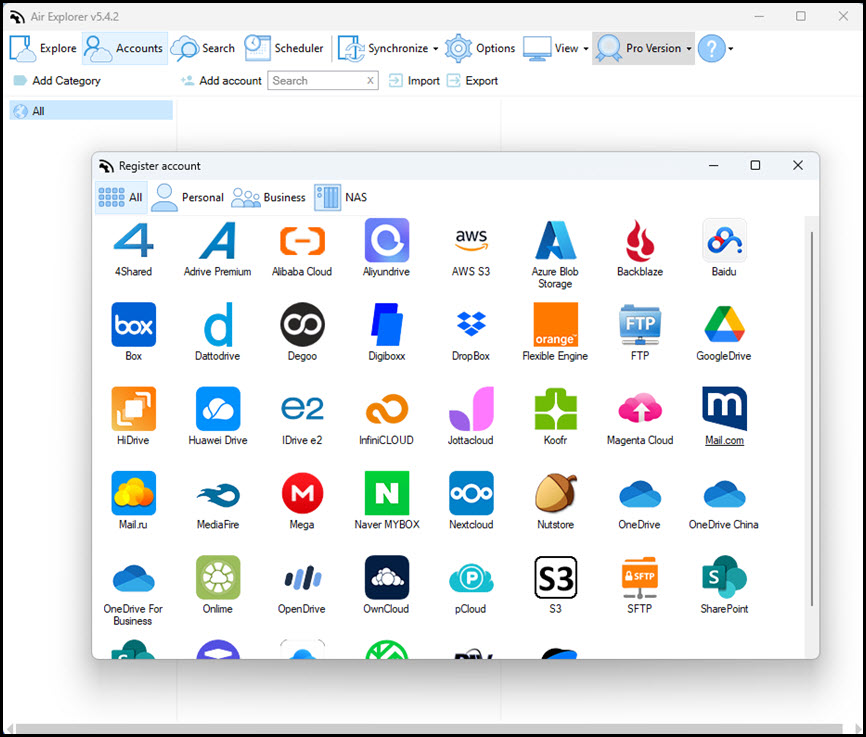Show Business account types
The image size is (866, 737).
[268, 197]
